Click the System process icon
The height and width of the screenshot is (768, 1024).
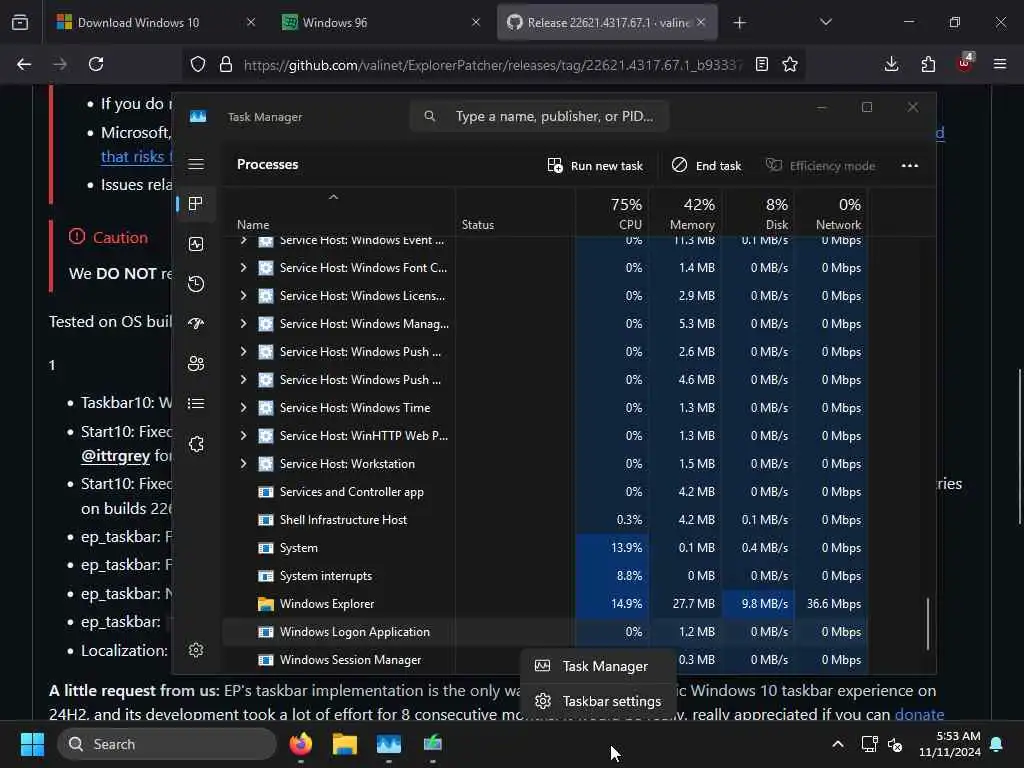[x=266, y=548]
